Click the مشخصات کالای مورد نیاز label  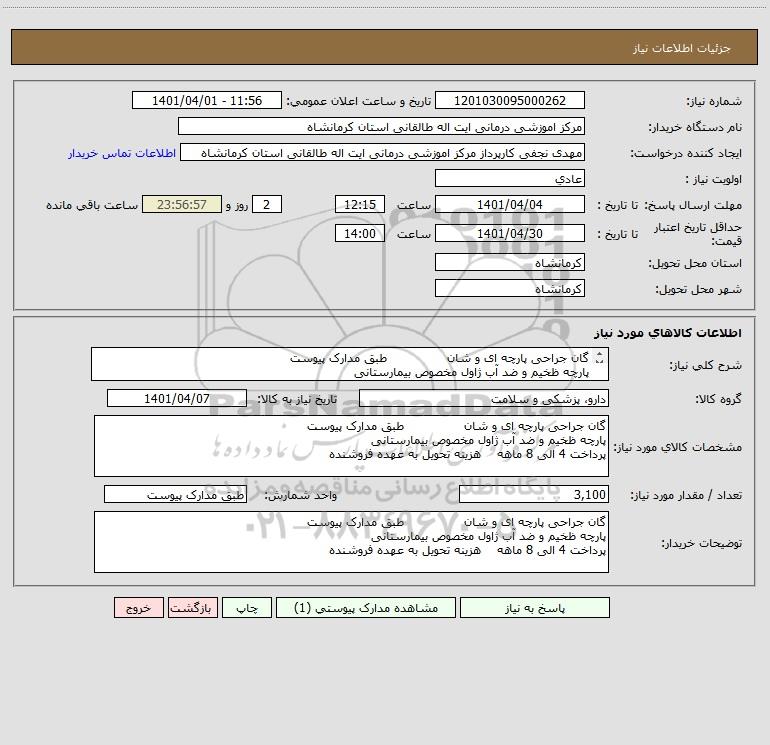click(678, 447)
